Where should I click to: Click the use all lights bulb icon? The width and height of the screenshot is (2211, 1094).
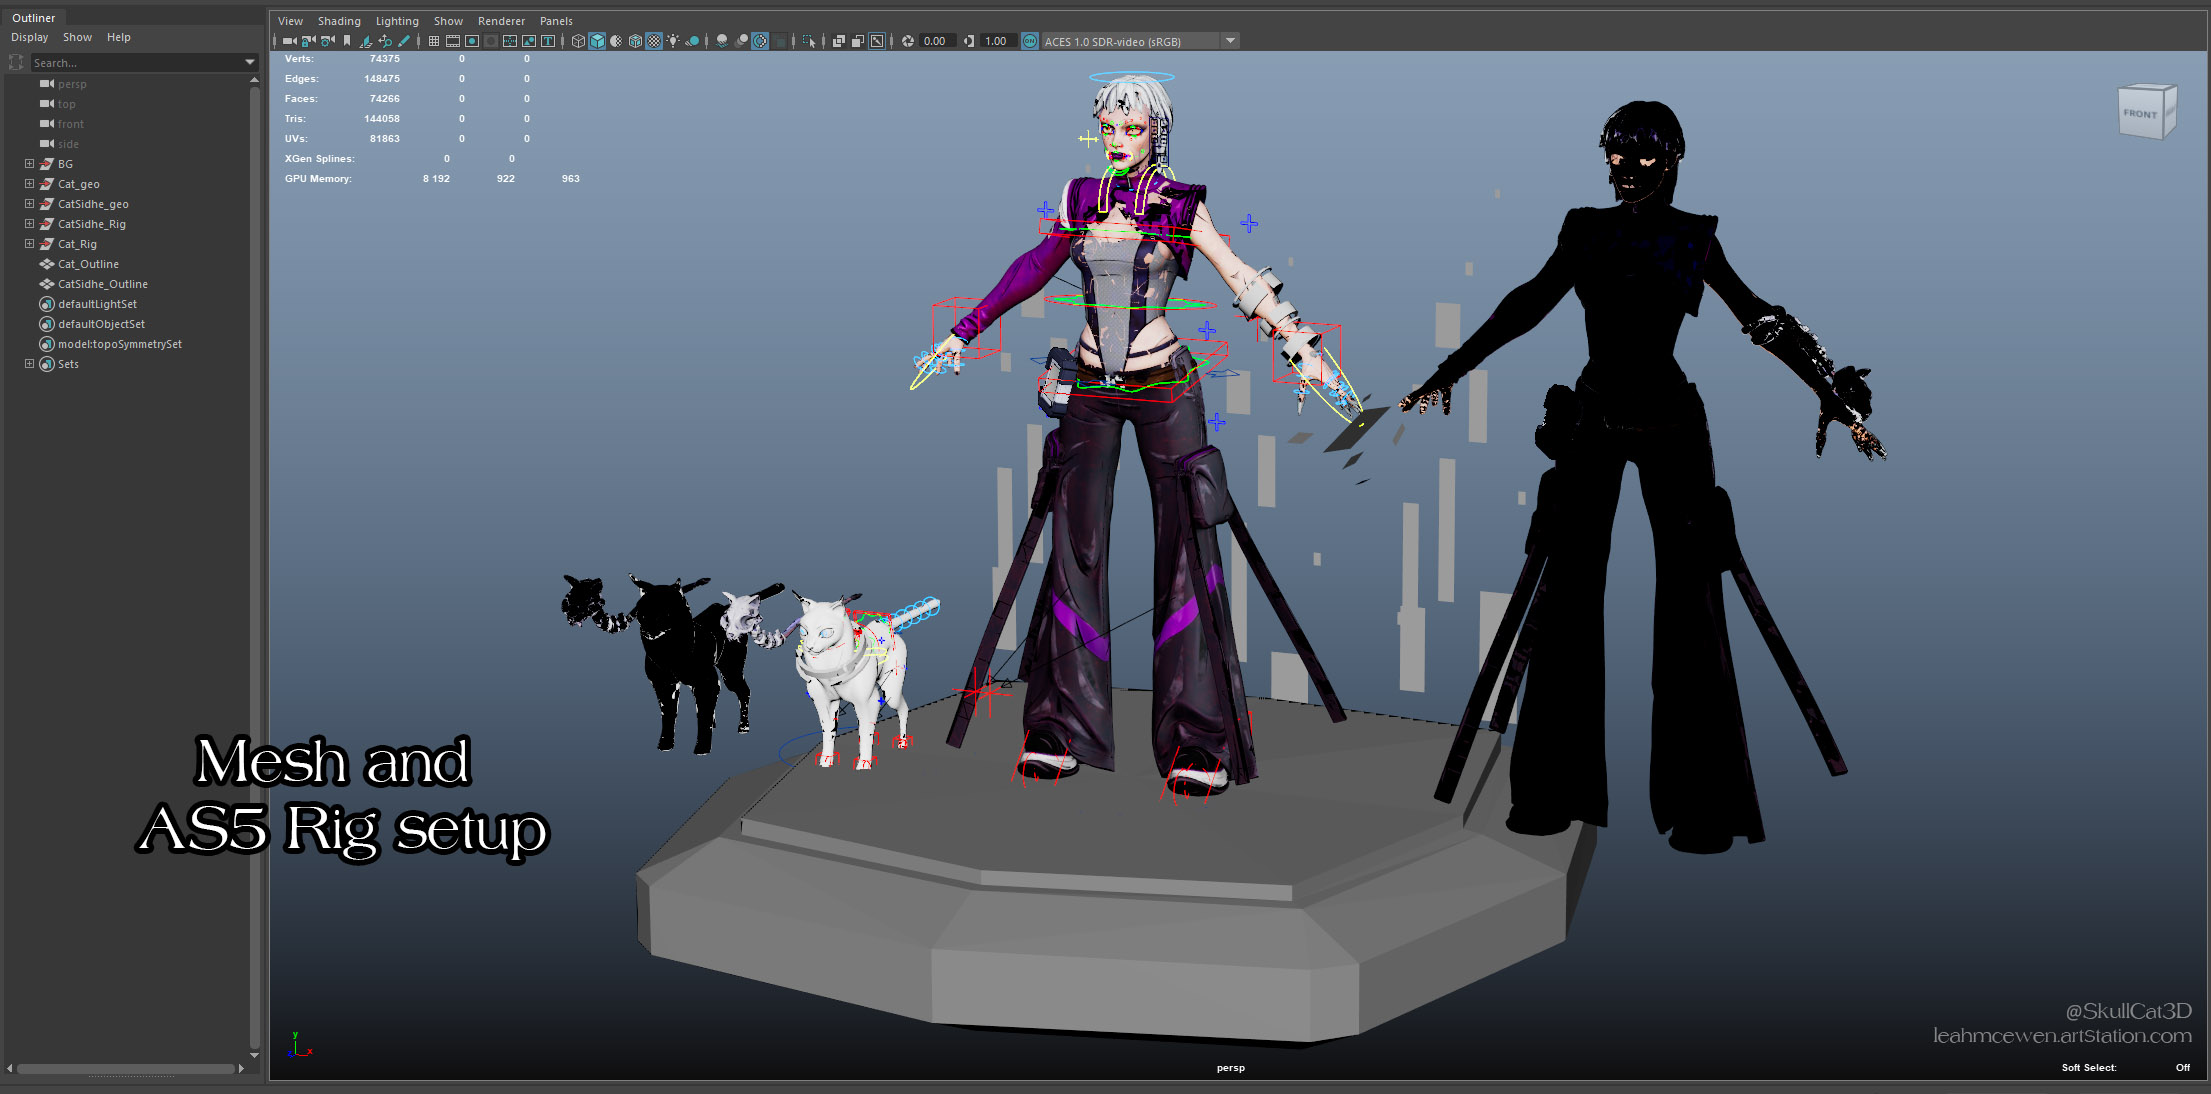click(673, 41)
